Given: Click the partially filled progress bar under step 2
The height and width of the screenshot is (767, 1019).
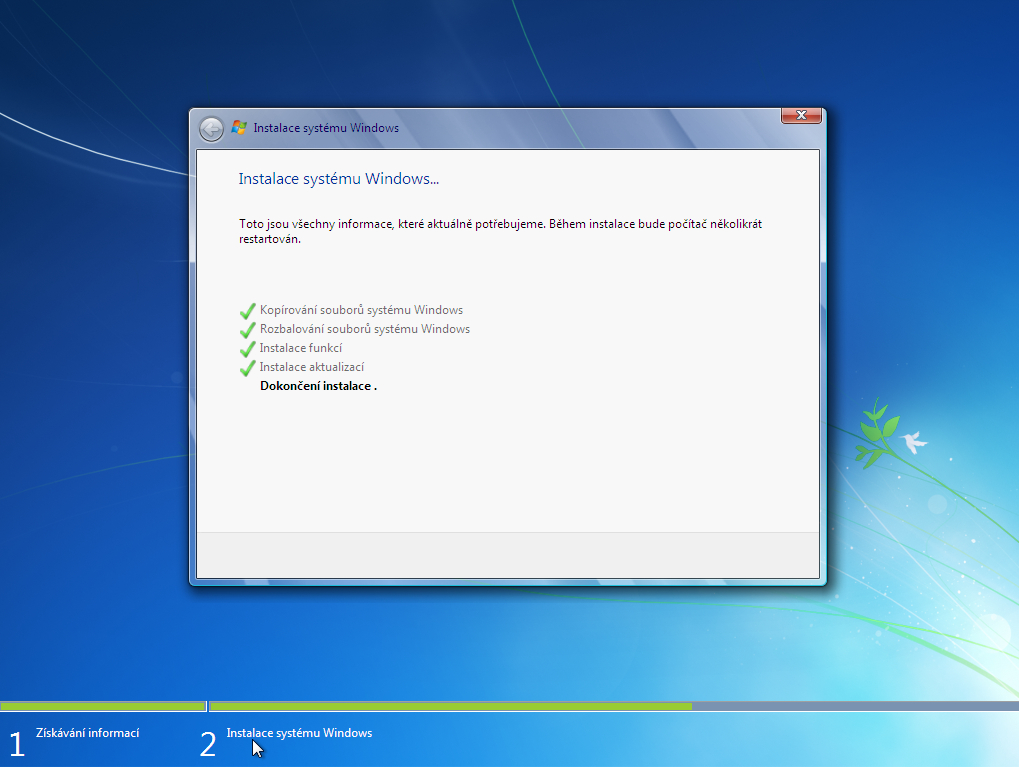Looking at the screenshot, I should (x=450, y=705).
